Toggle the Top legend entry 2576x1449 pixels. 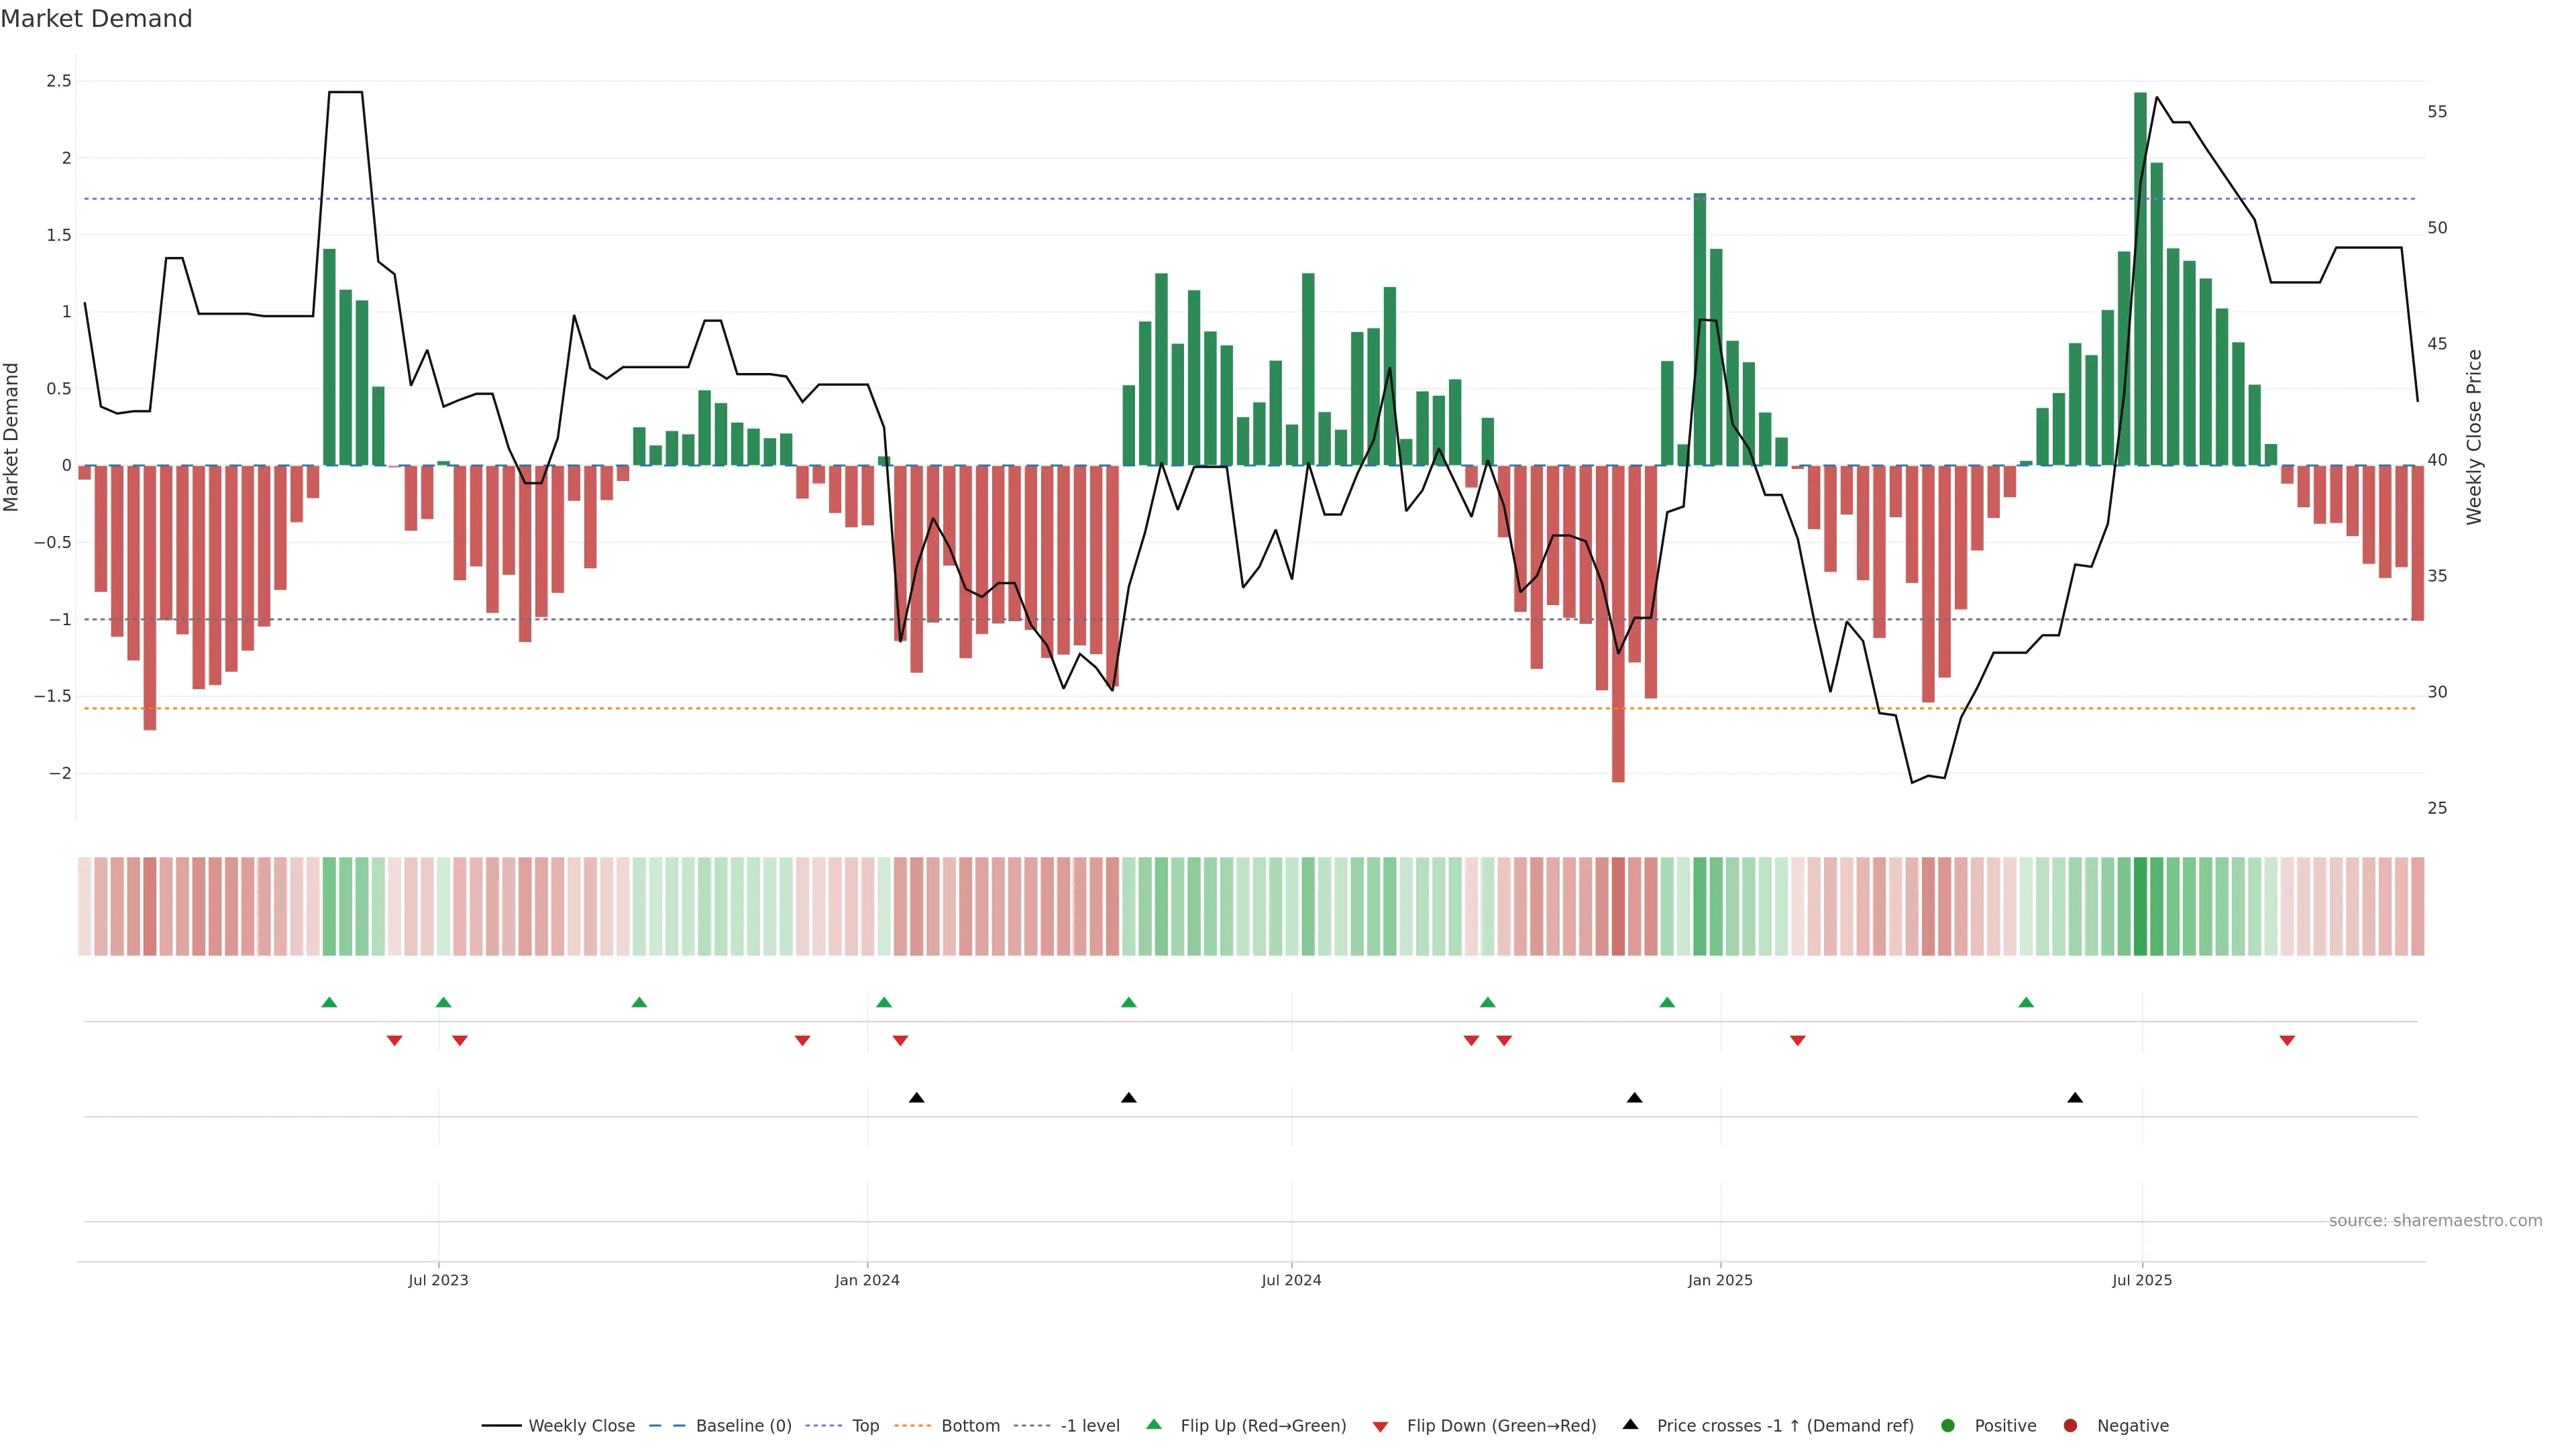tap(865, 1426)
